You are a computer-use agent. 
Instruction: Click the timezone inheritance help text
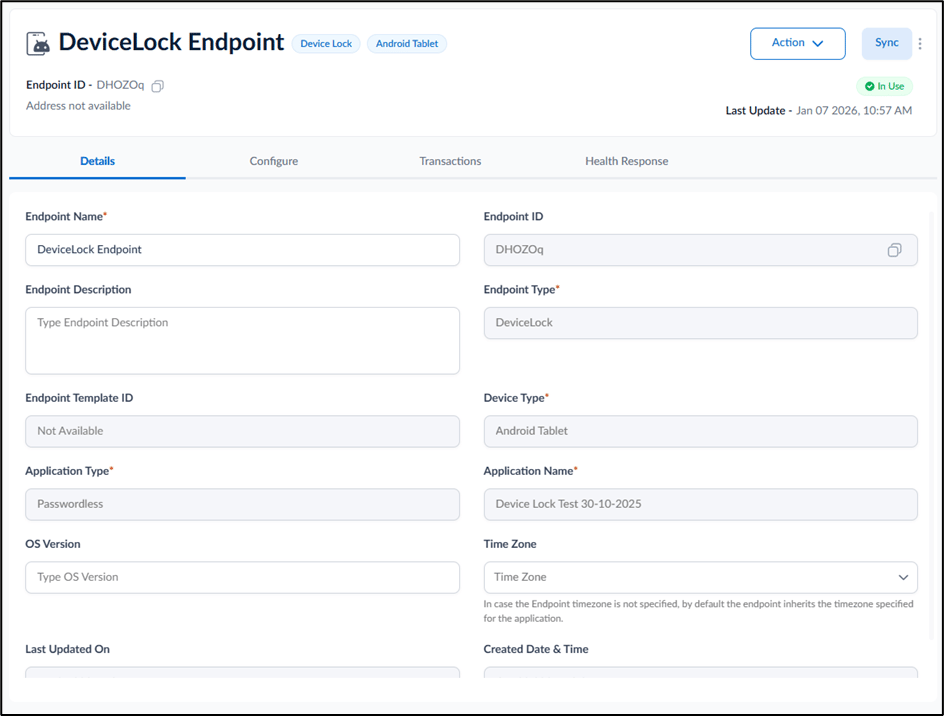tap(698, 611)
